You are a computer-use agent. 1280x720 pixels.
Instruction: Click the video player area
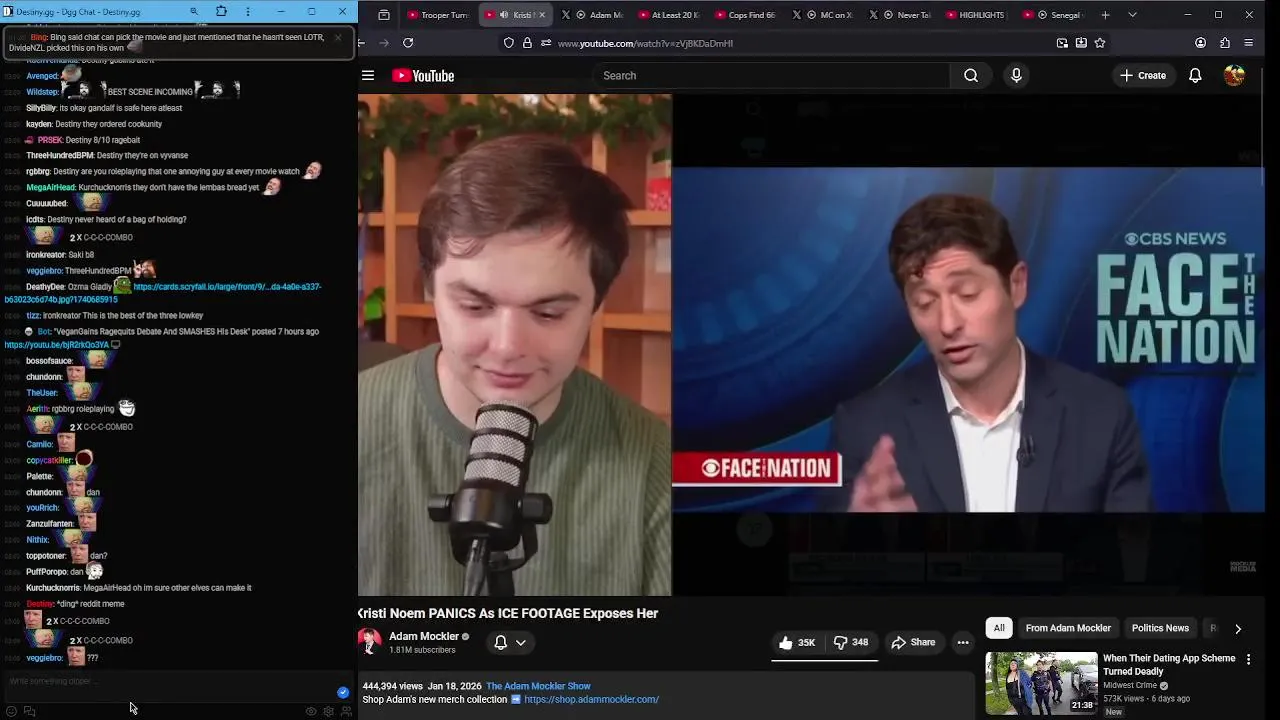click(811, 345)
